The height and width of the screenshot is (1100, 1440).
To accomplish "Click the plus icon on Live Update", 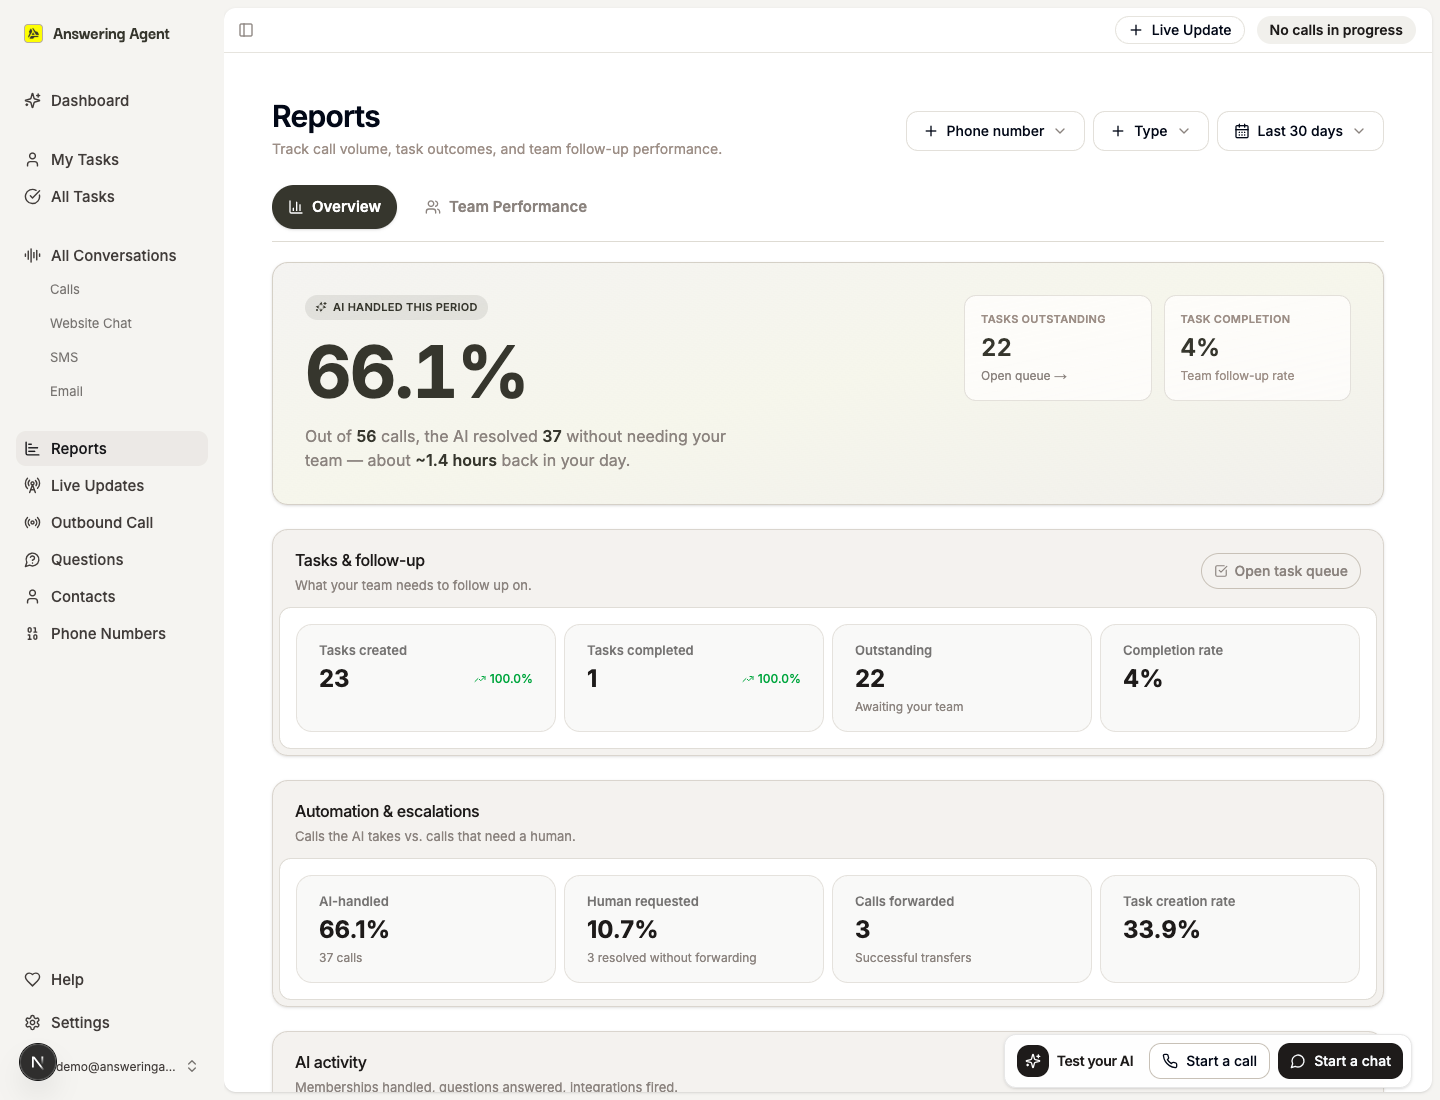I will coord(1136,30).
